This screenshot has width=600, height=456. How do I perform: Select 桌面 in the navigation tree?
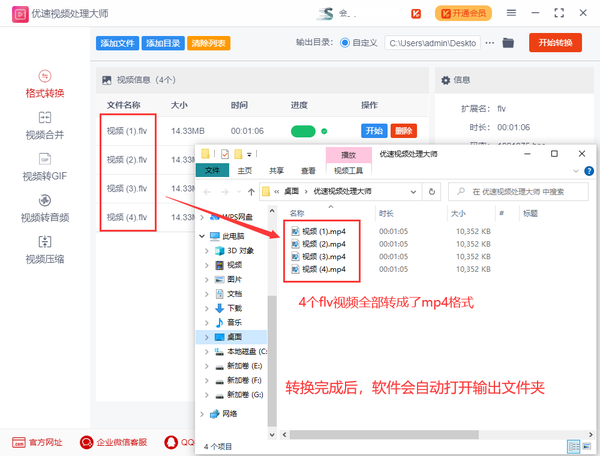coord(232,337)
